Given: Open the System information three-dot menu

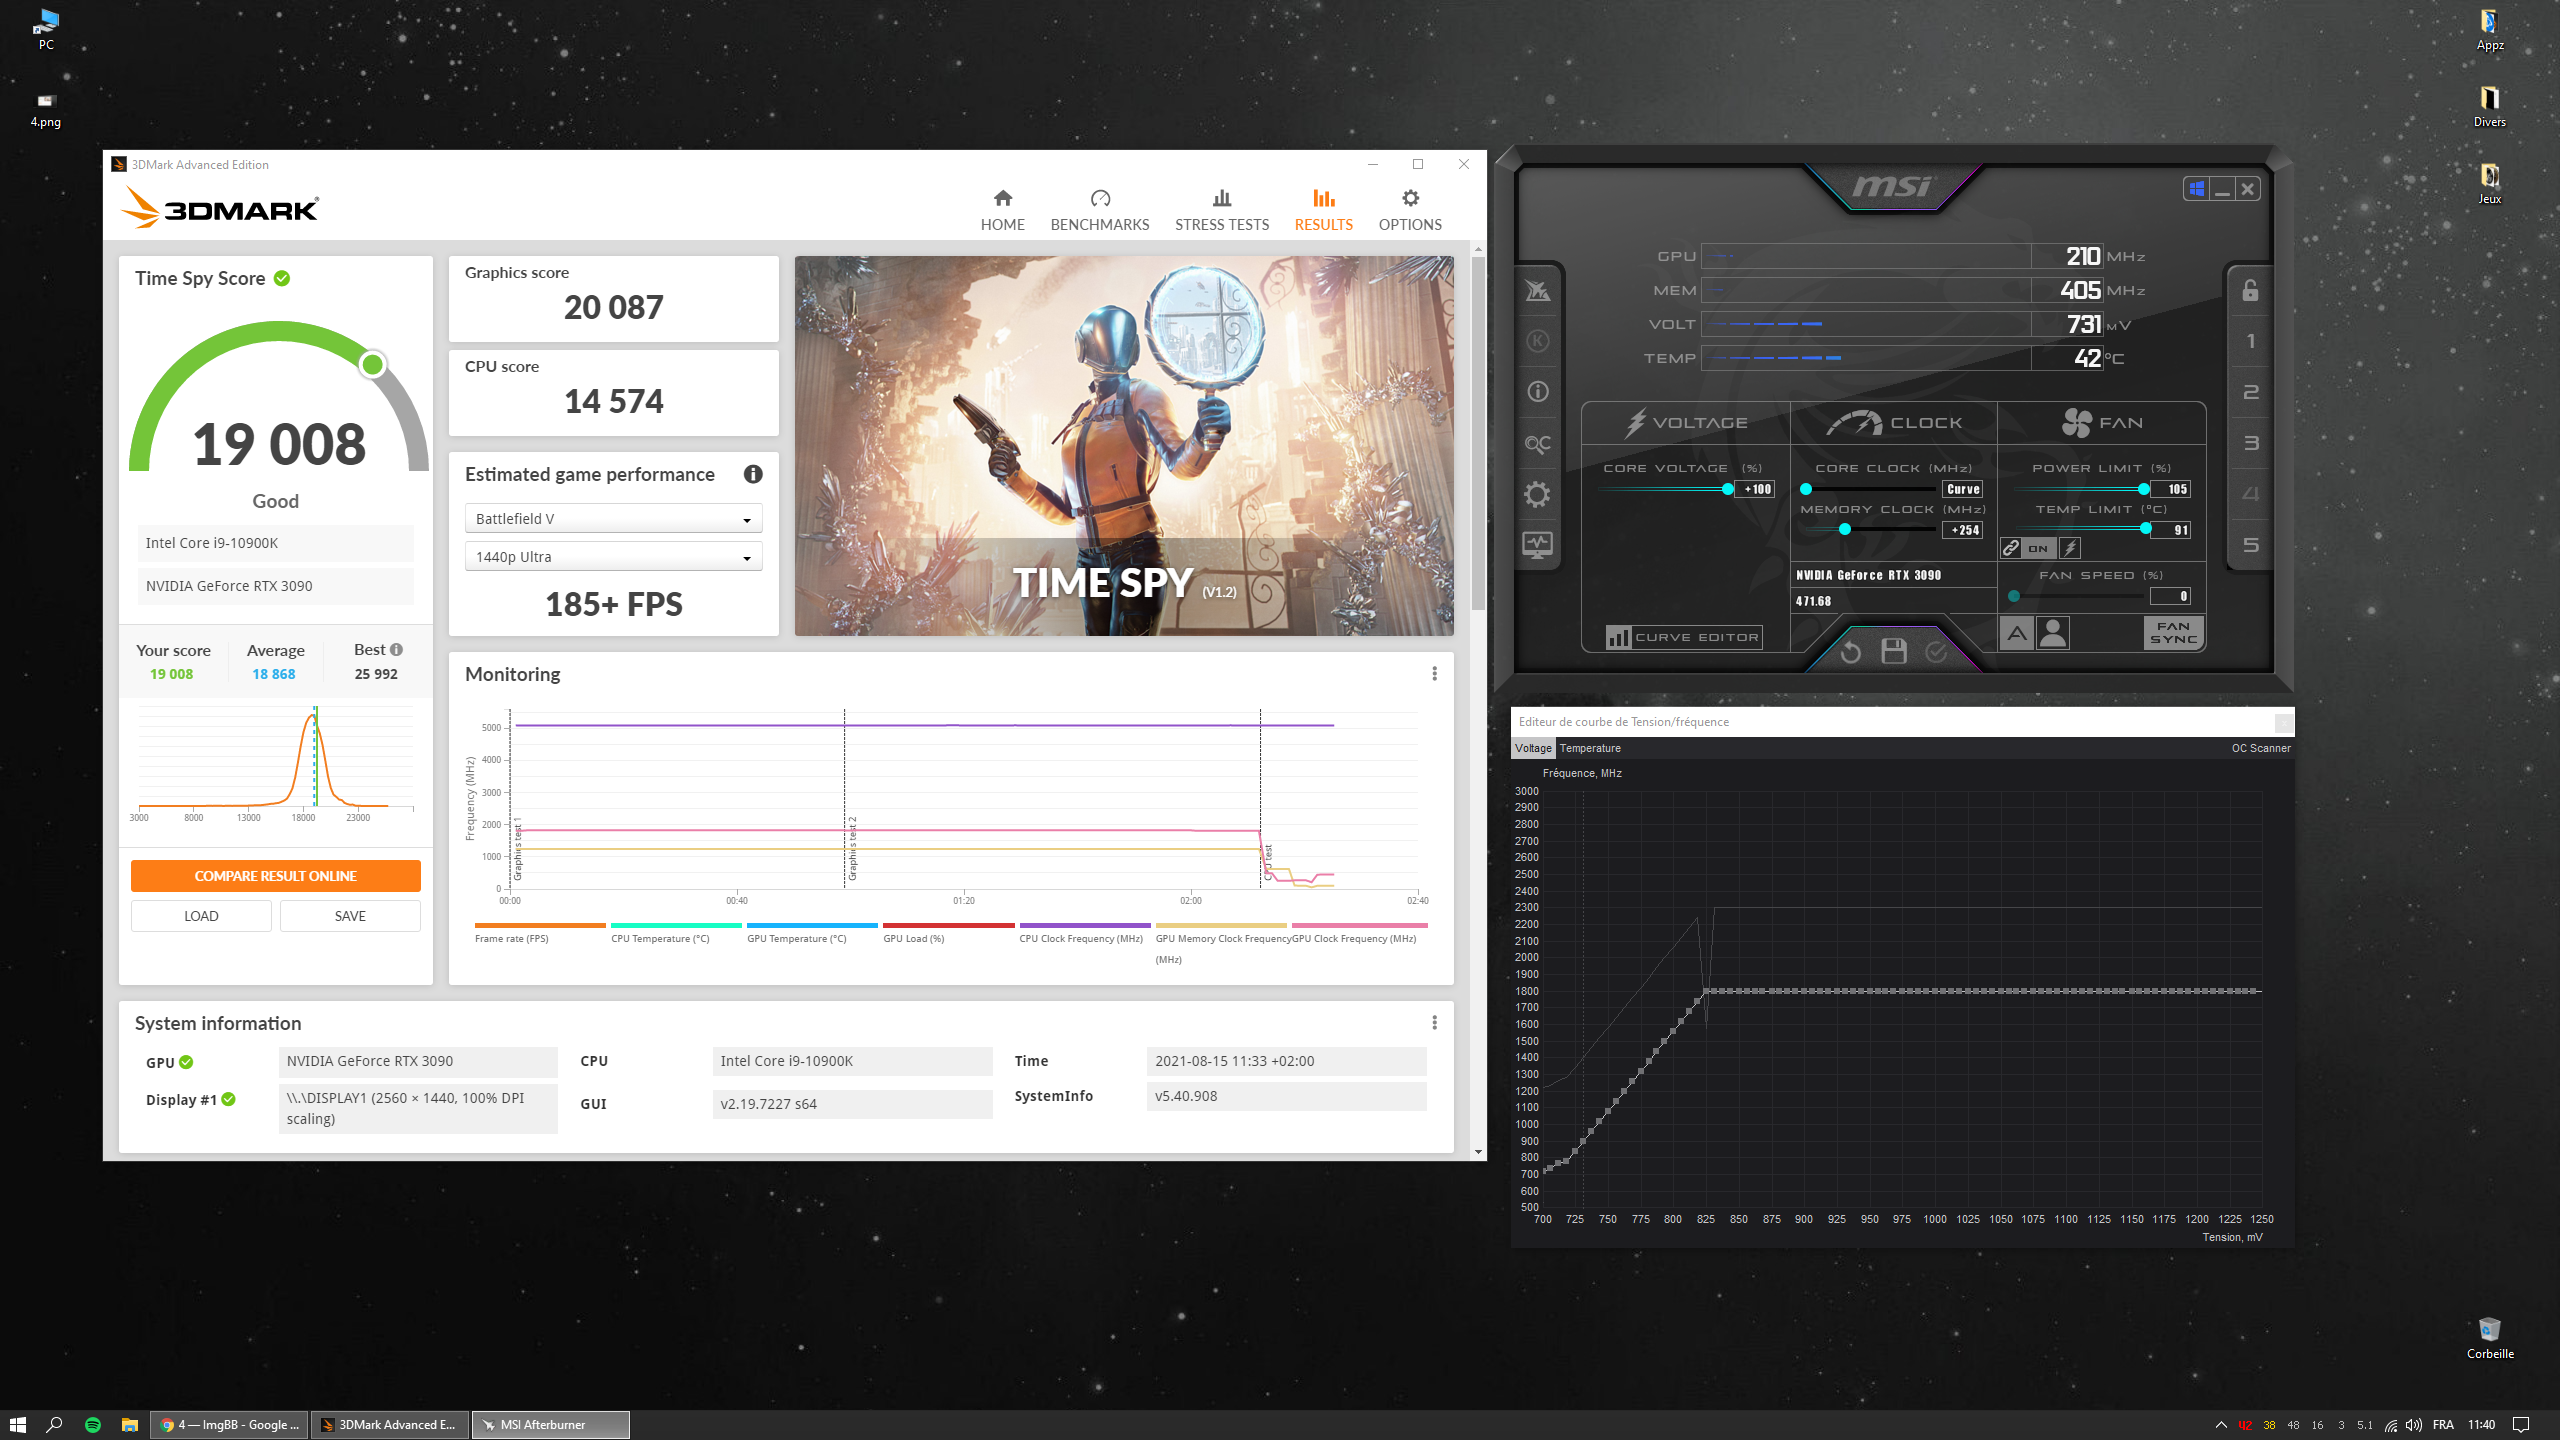Looking at the screenshot, I should 1434,1023.
